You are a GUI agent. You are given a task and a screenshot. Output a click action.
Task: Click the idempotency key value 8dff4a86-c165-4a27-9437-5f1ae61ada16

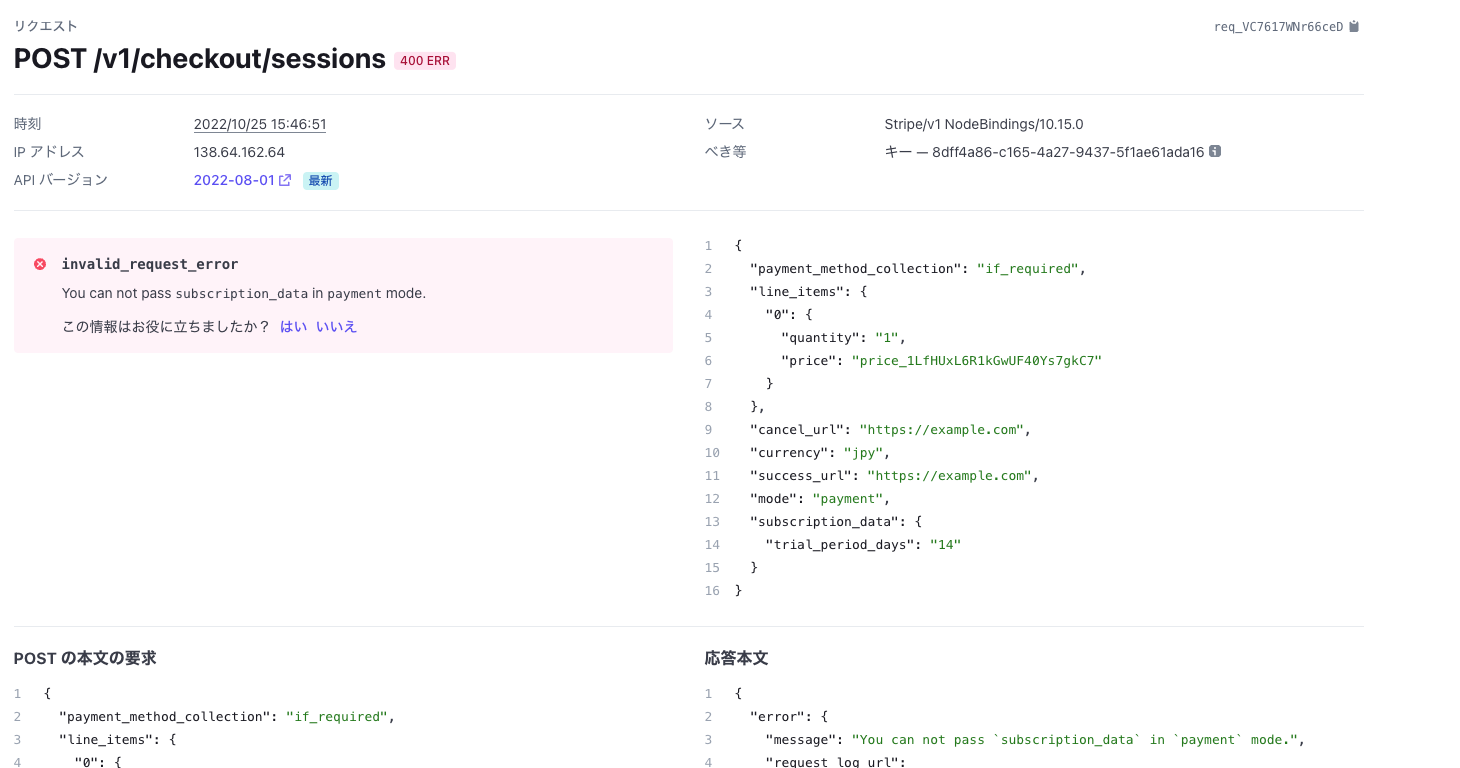click(1068, 152)
